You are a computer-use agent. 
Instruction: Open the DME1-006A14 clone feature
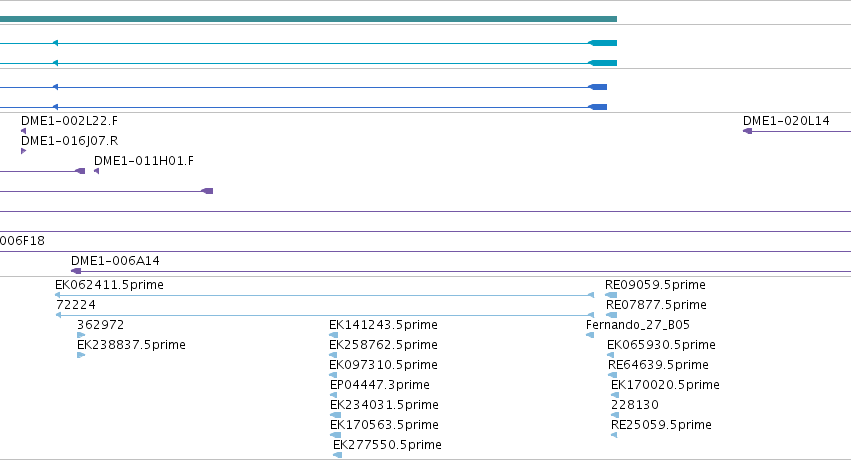click(461, 271)
